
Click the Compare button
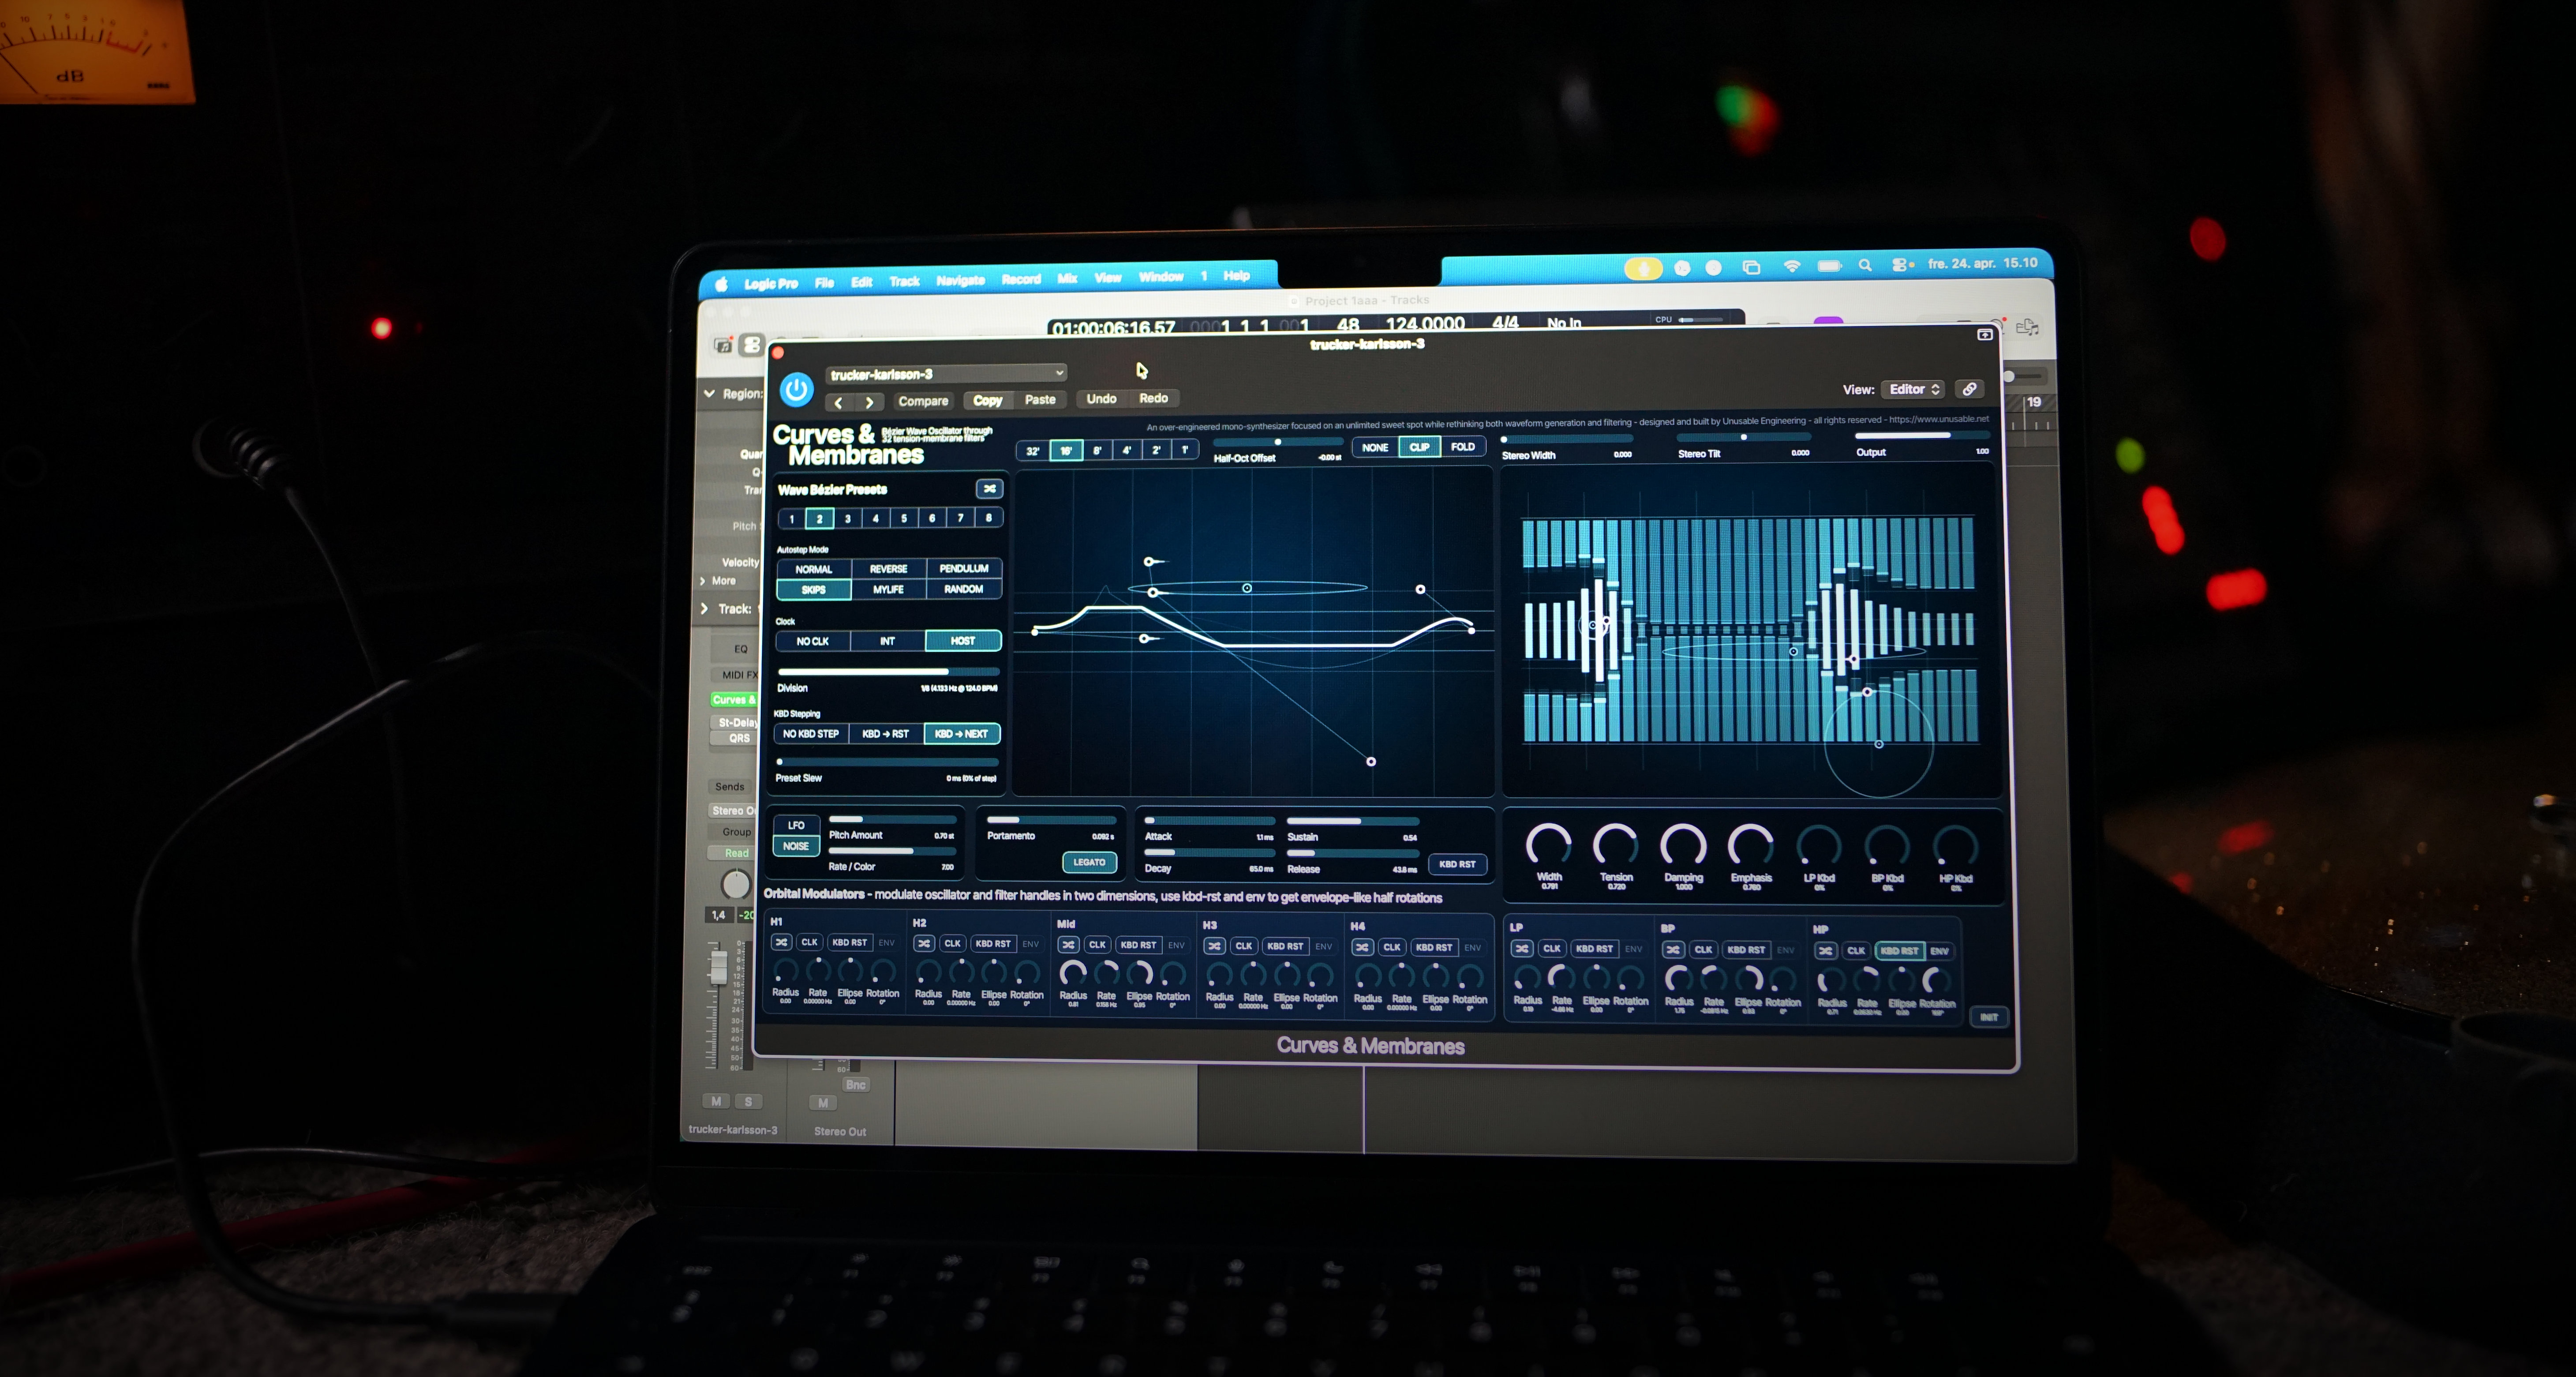coord(923,401)
